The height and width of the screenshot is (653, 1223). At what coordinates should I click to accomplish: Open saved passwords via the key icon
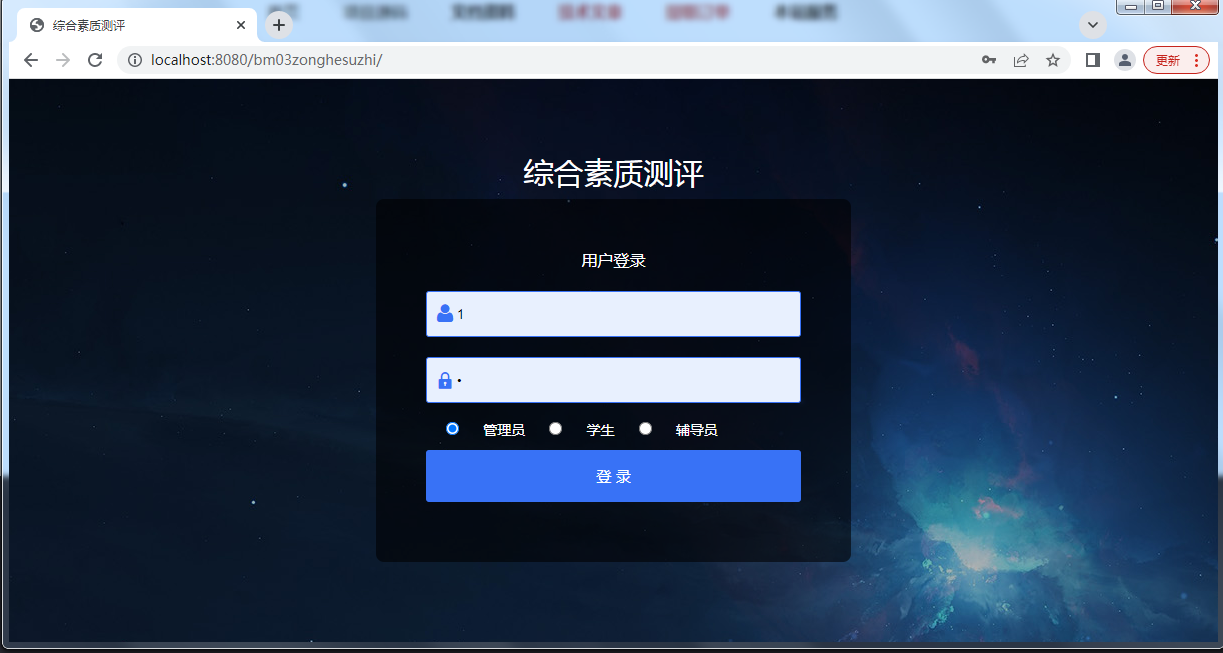(988, 60)
